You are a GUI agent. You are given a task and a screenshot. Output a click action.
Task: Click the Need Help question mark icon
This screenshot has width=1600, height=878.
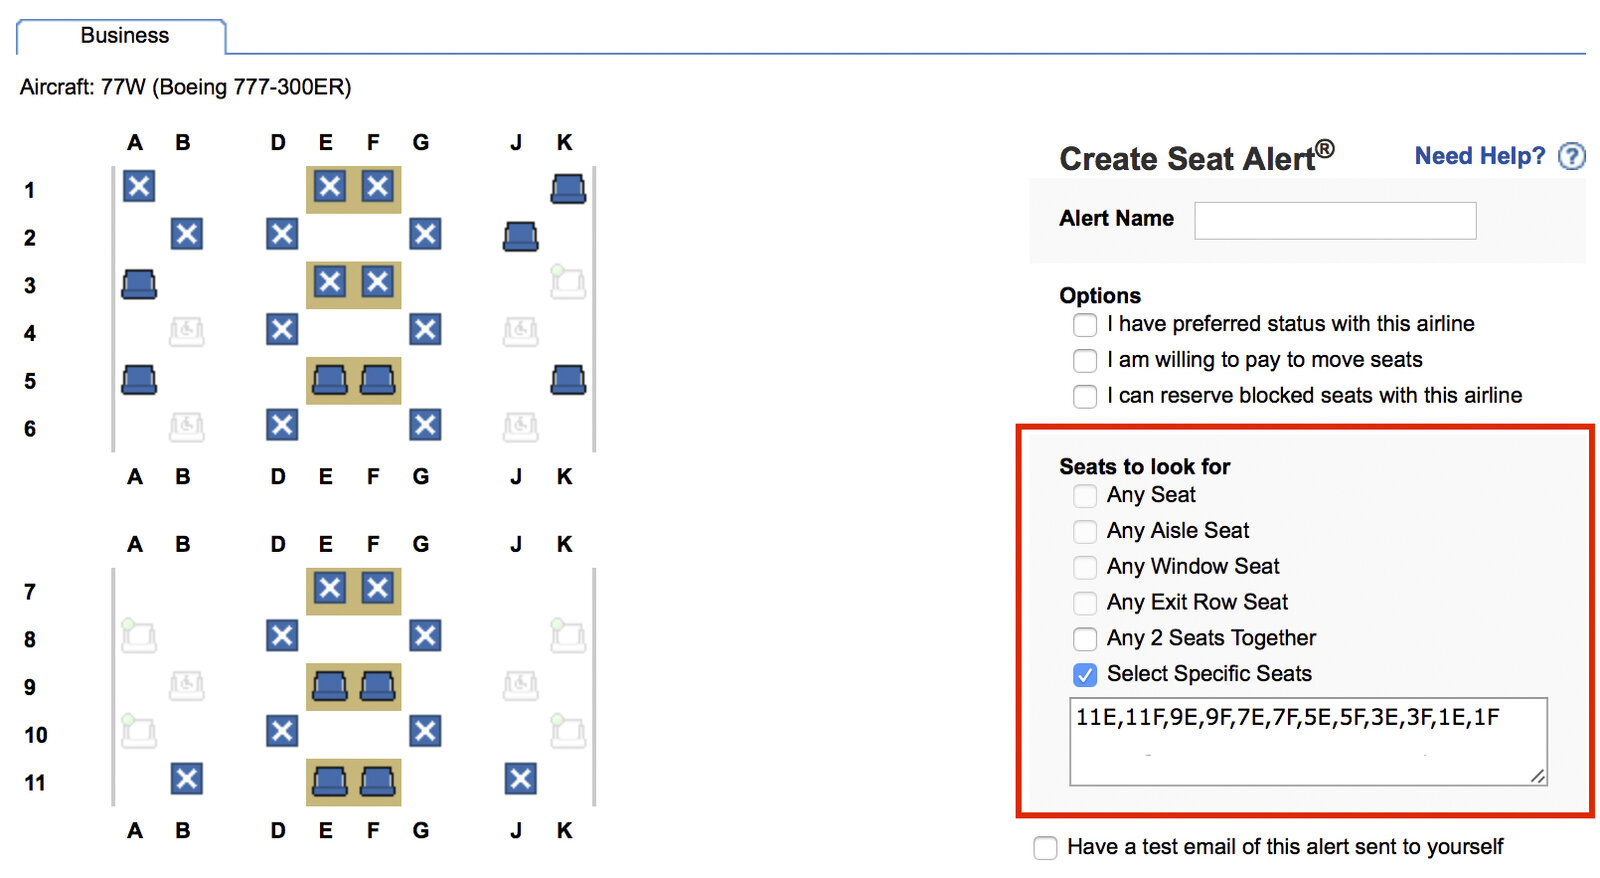[1572, 156]
